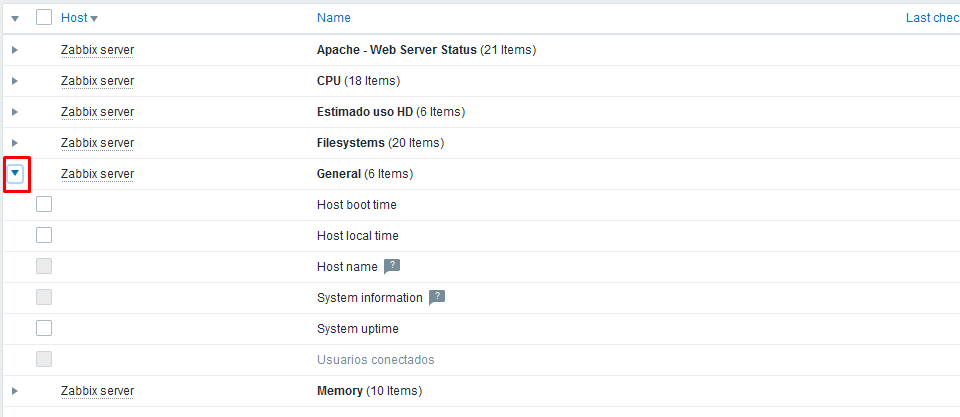Select the System information item text
This screenshot has width=960, height=417.
point(370,298)
